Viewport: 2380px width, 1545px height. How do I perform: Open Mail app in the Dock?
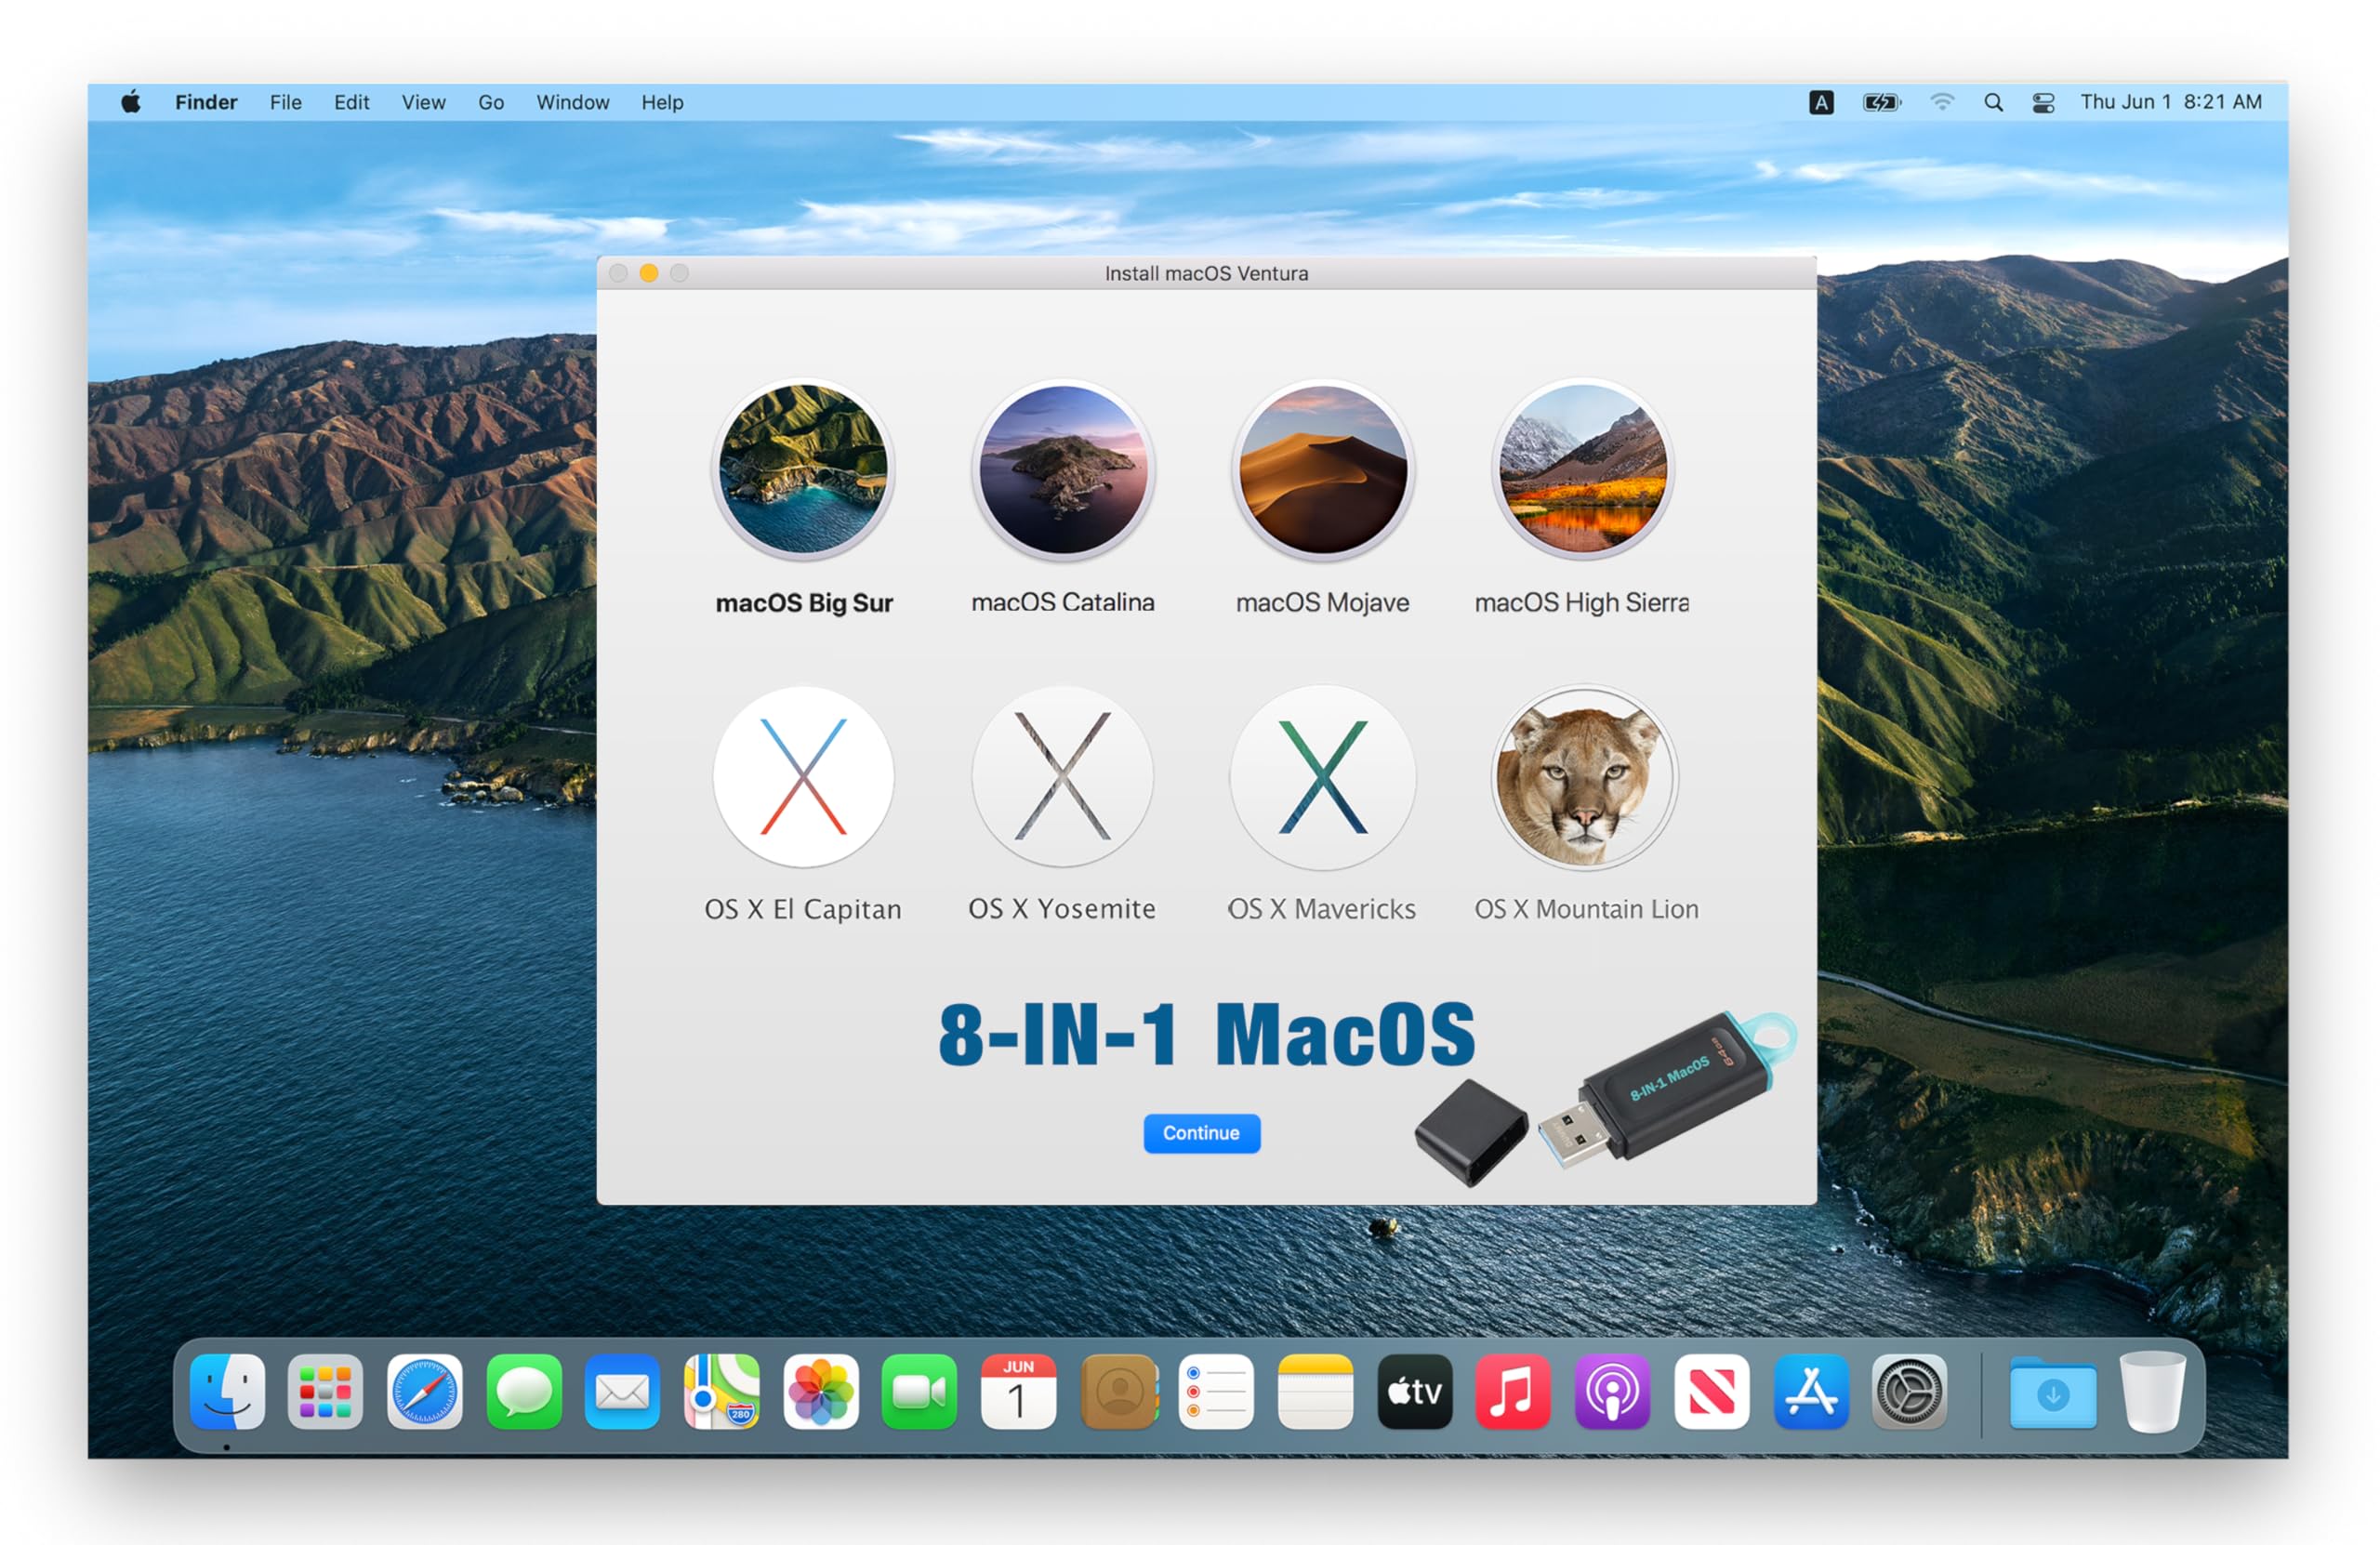pos(622,1392)
